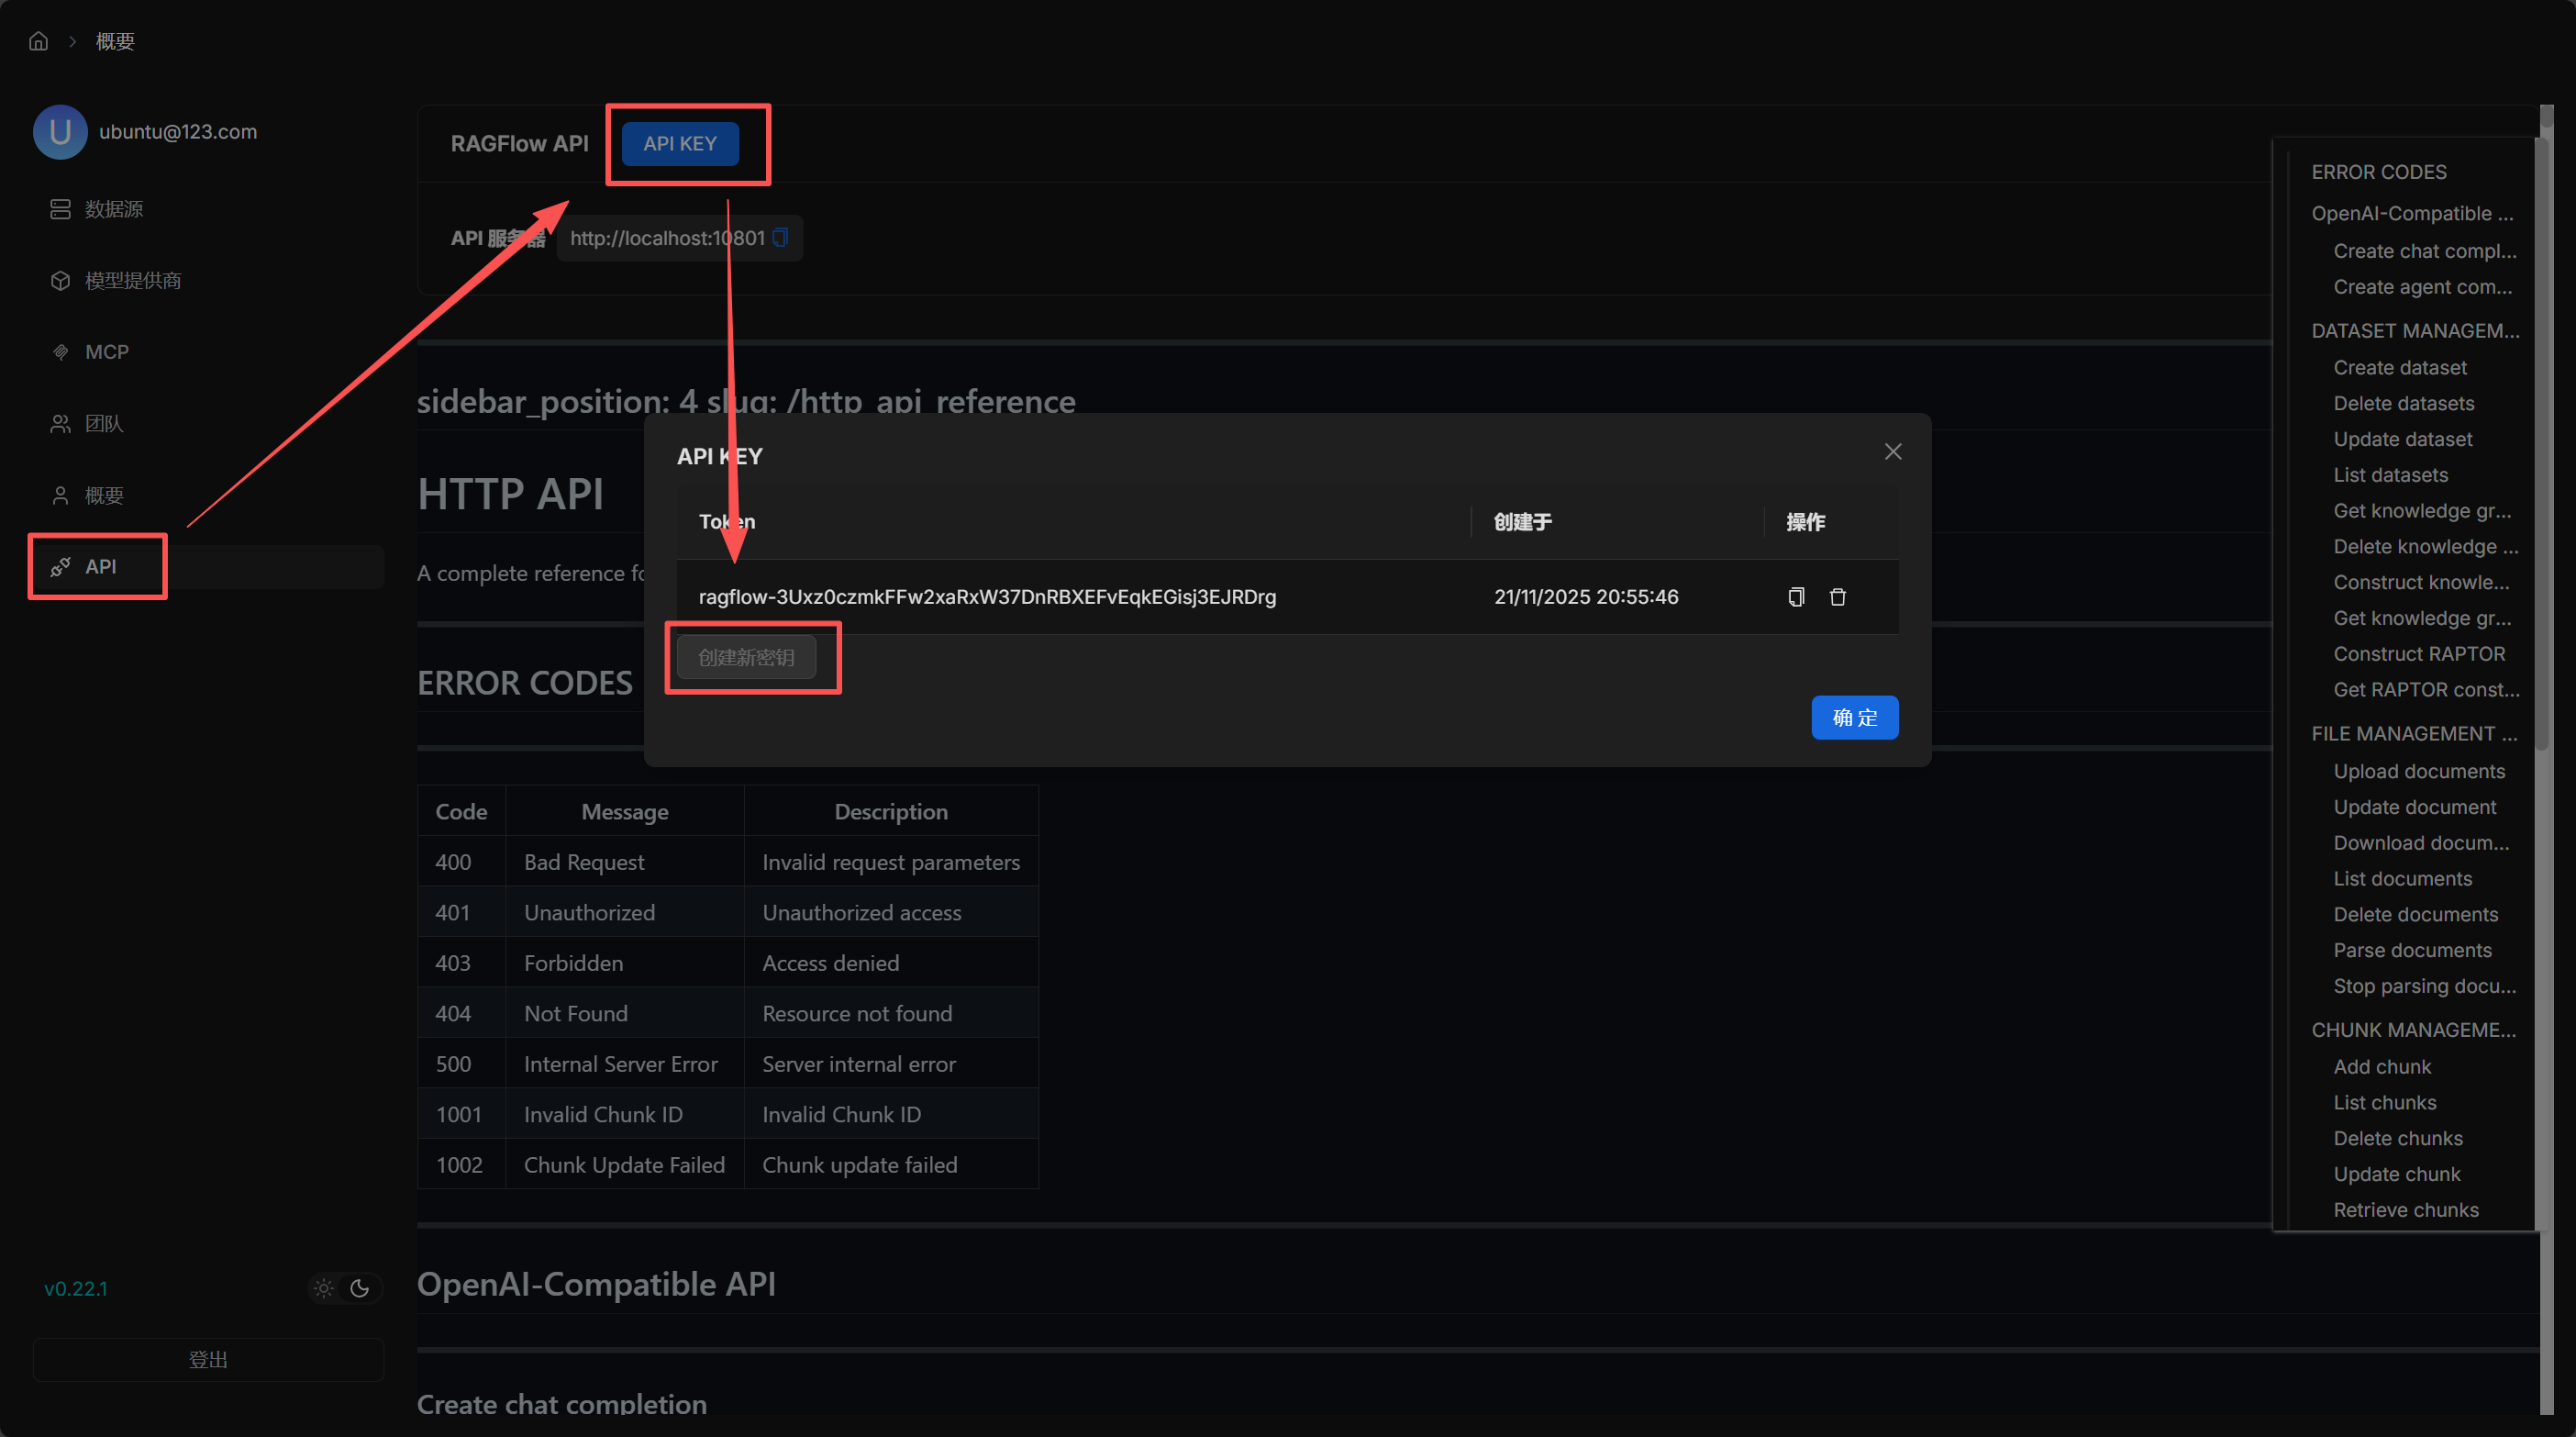Click the home icon in breadcrumb
The height and width of the screenshot is (1437, 2576).
[38, 41]
